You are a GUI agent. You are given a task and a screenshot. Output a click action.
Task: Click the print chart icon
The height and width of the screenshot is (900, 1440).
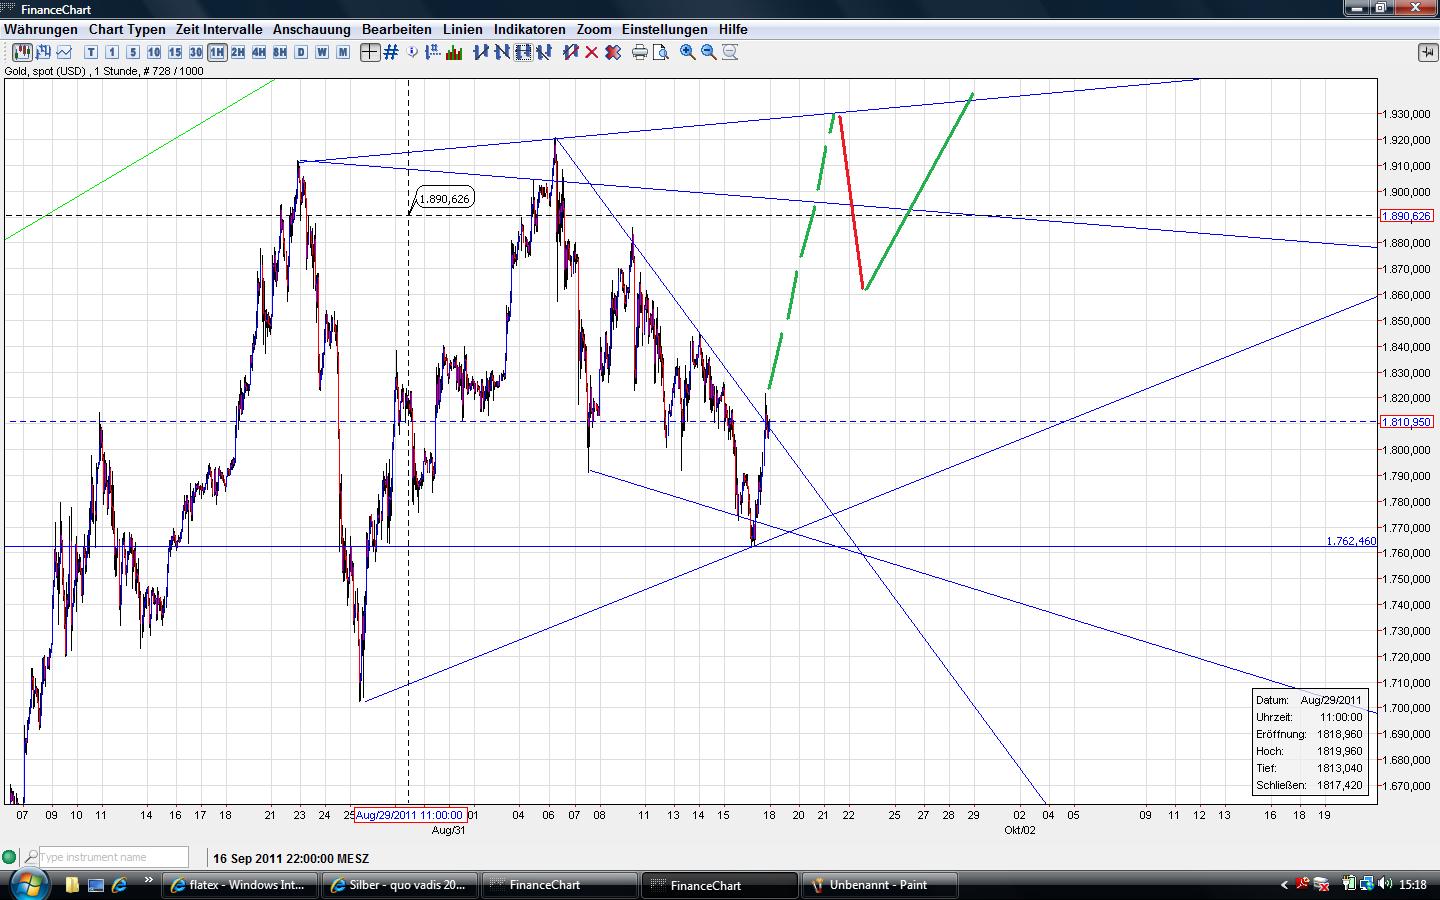click(640, 52)
